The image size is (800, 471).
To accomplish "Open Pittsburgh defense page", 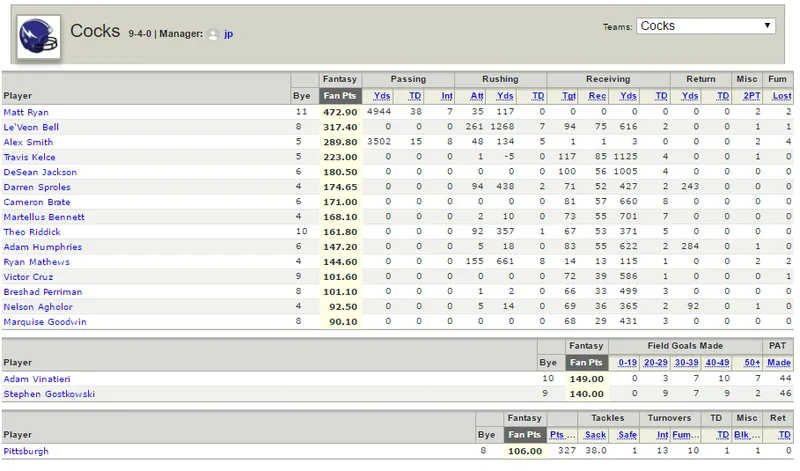I will tap(26, 452).
